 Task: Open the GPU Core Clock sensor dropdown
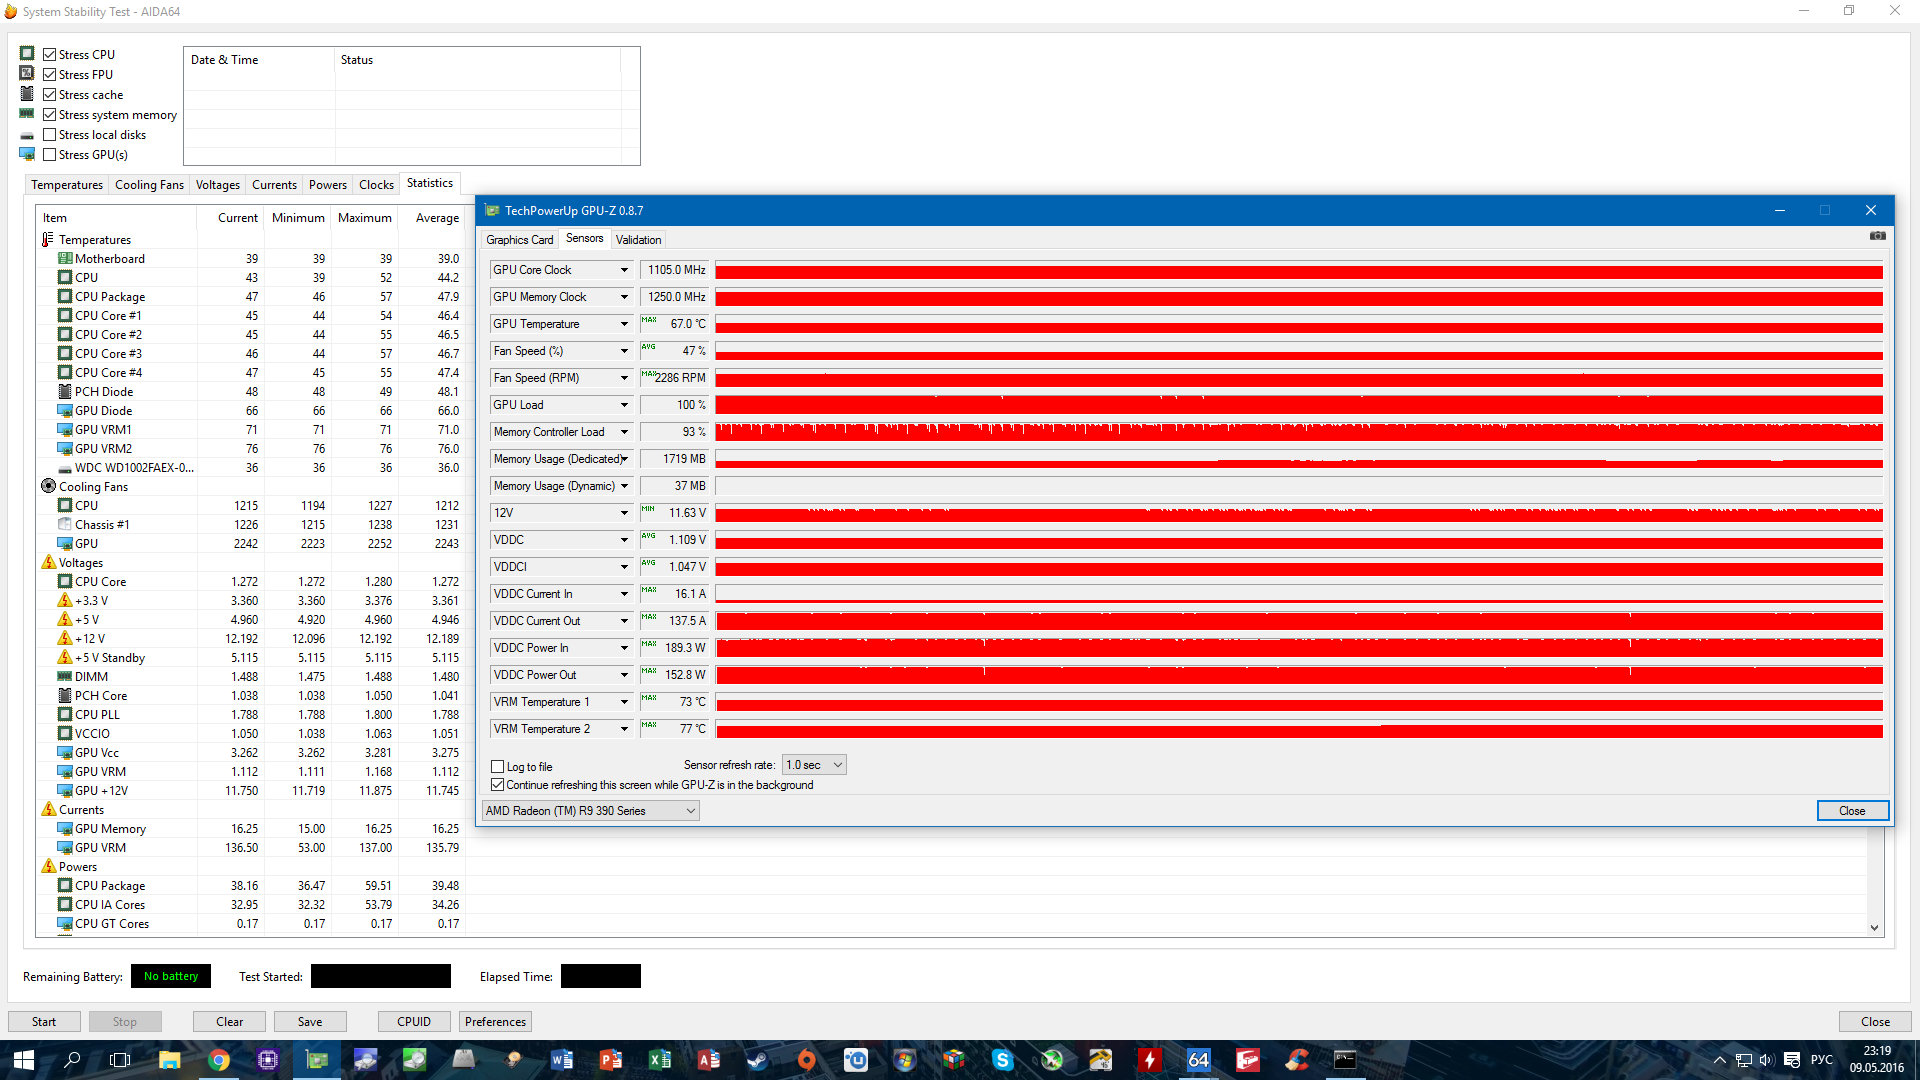(x=624, y=270)
